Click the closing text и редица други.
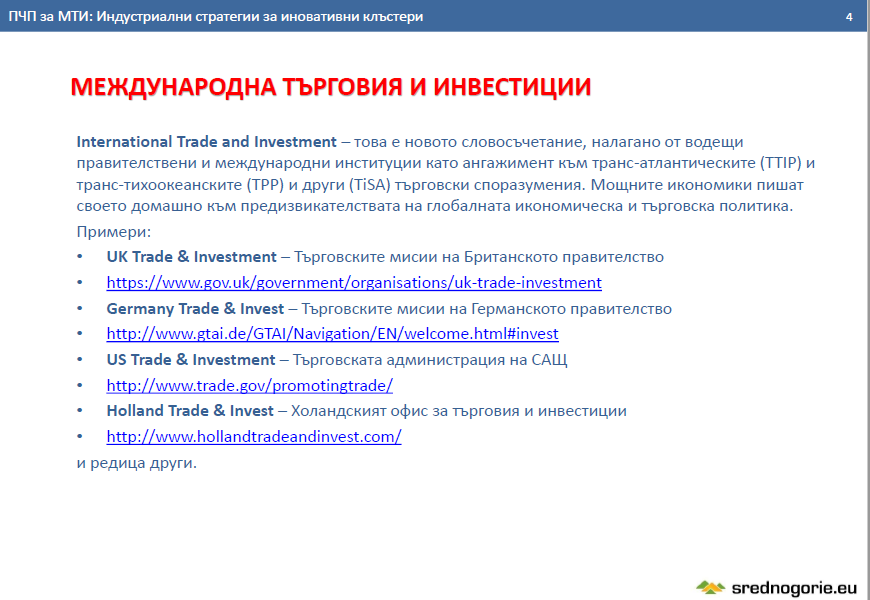The image size is (870, 600). pos(137,462)
